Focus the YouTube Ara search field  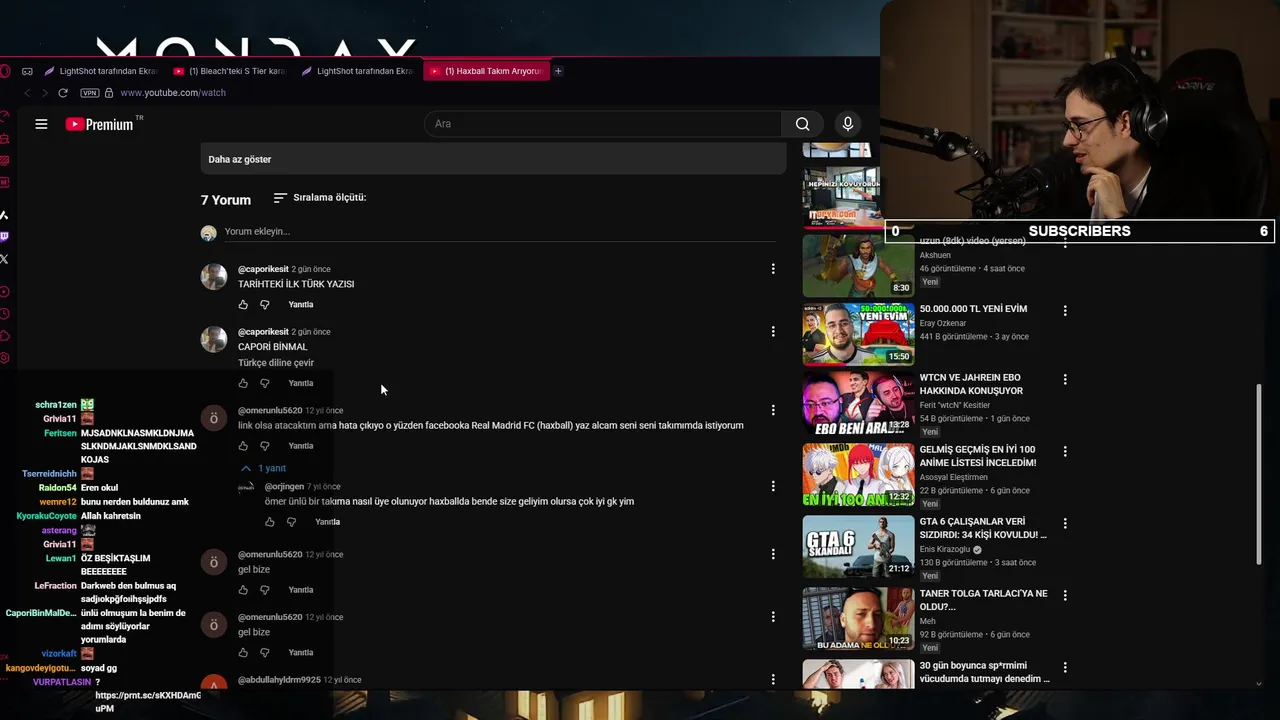click(x=603, y=124)
